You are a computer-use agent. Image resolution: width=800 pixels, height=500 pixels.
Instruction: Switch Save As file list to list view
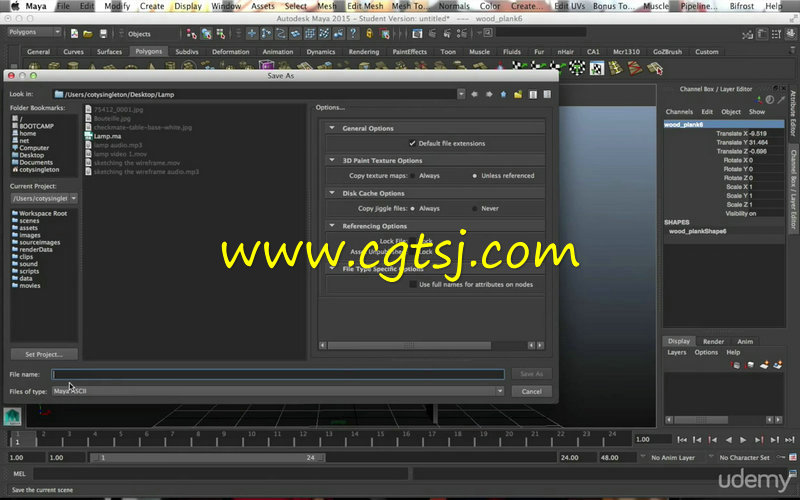pos(533,94)
